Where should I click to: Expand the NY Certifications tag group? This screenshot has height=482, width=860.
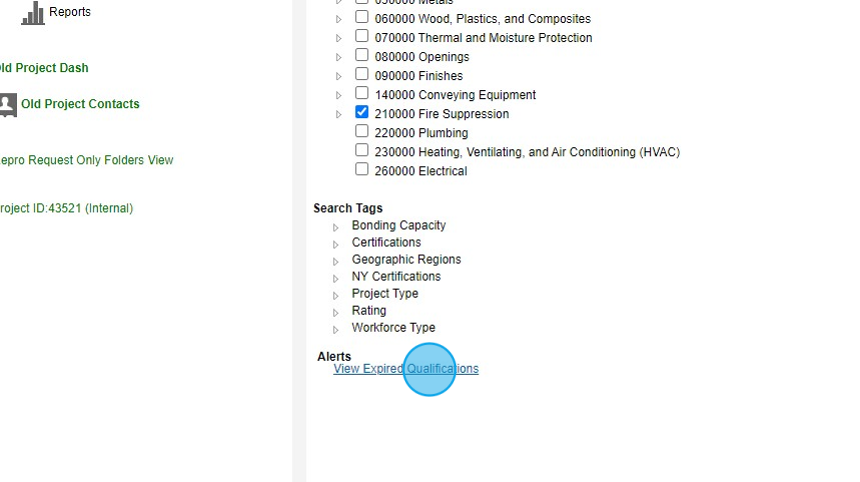pyautogui.click(x=337, y=278)
